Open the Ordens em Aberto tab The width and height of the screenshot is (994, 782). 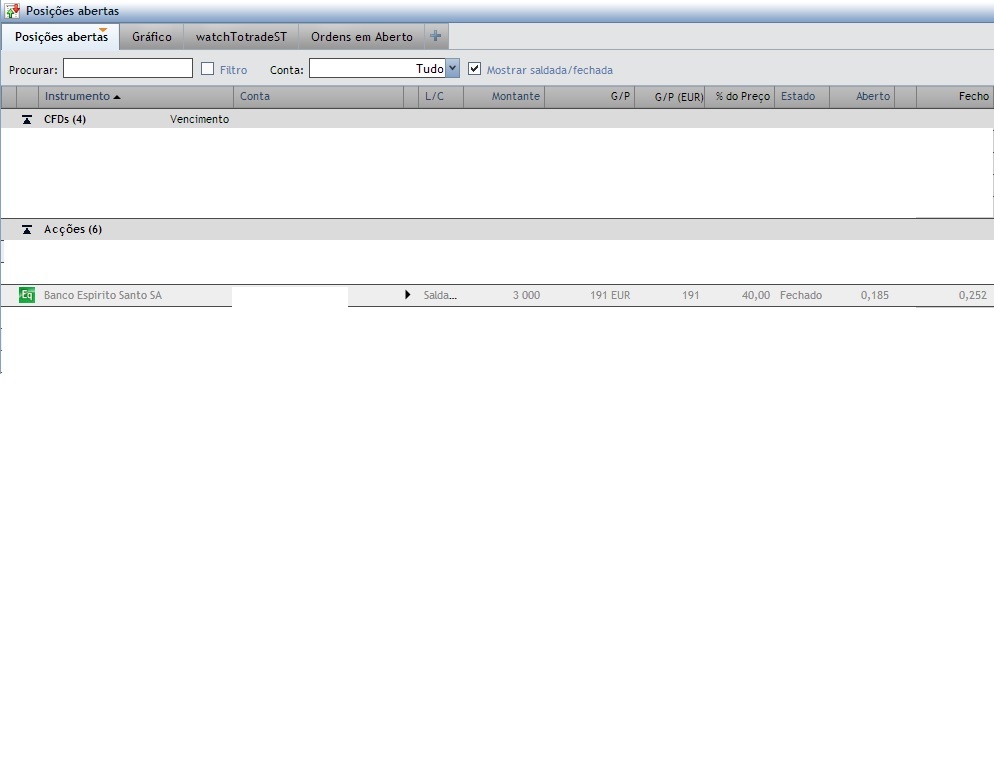pos(361,37)
